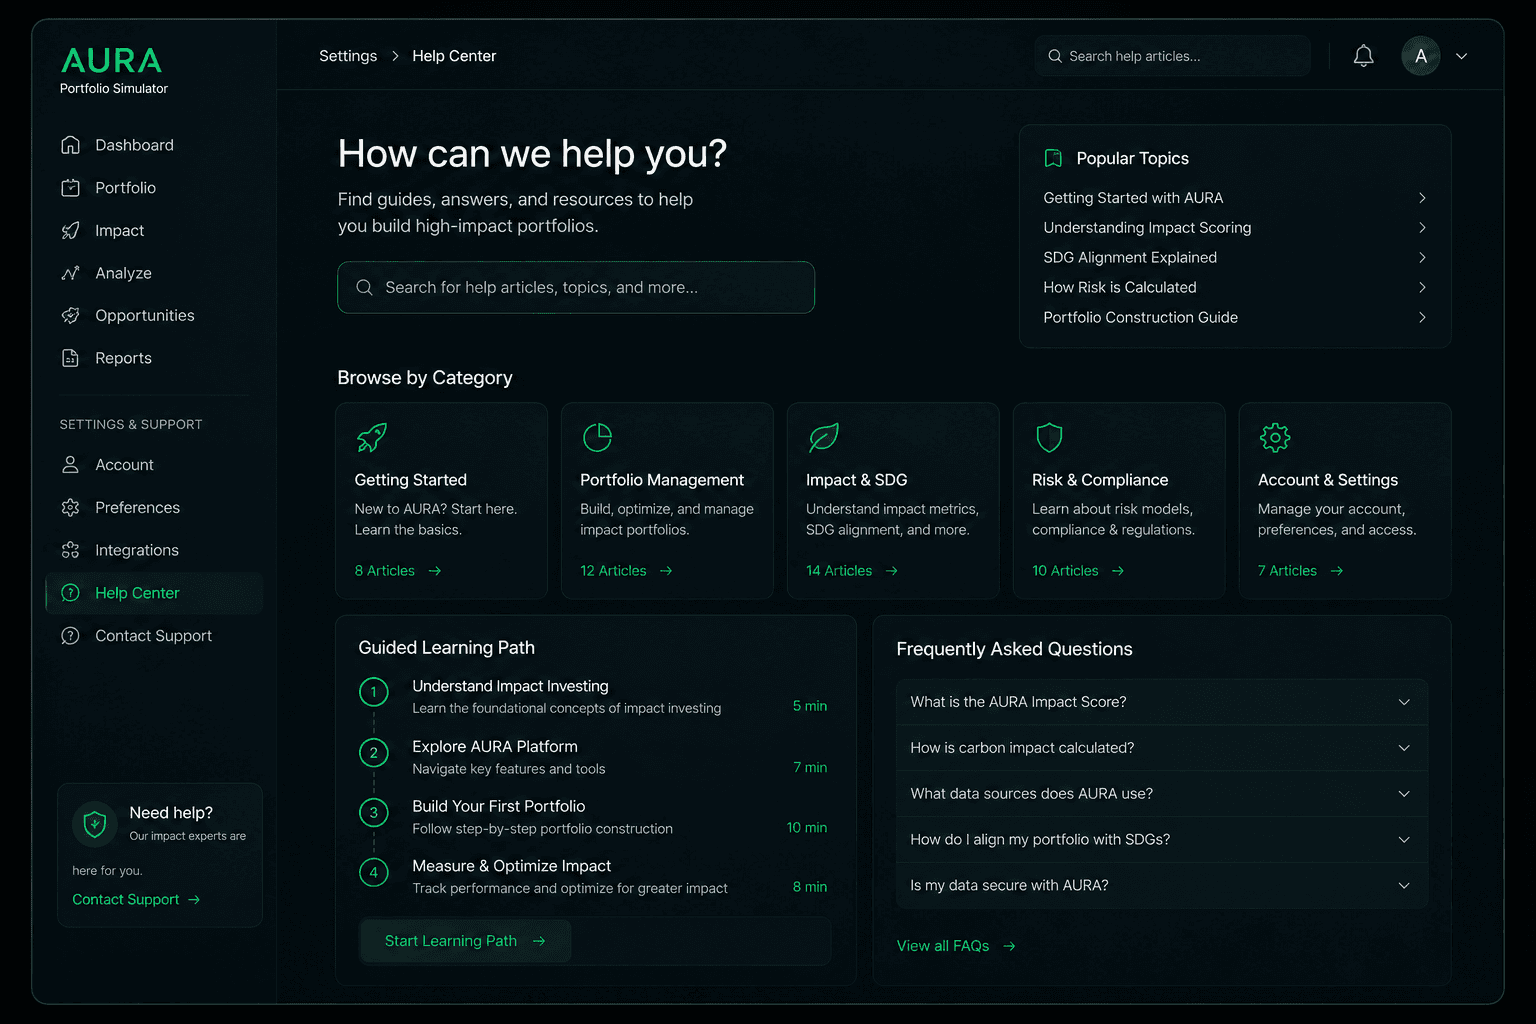The width and height of the screenshot is (1536, 1024).
Task: Open Integrations in sidebar menu
Action: [x=154, y=550]
